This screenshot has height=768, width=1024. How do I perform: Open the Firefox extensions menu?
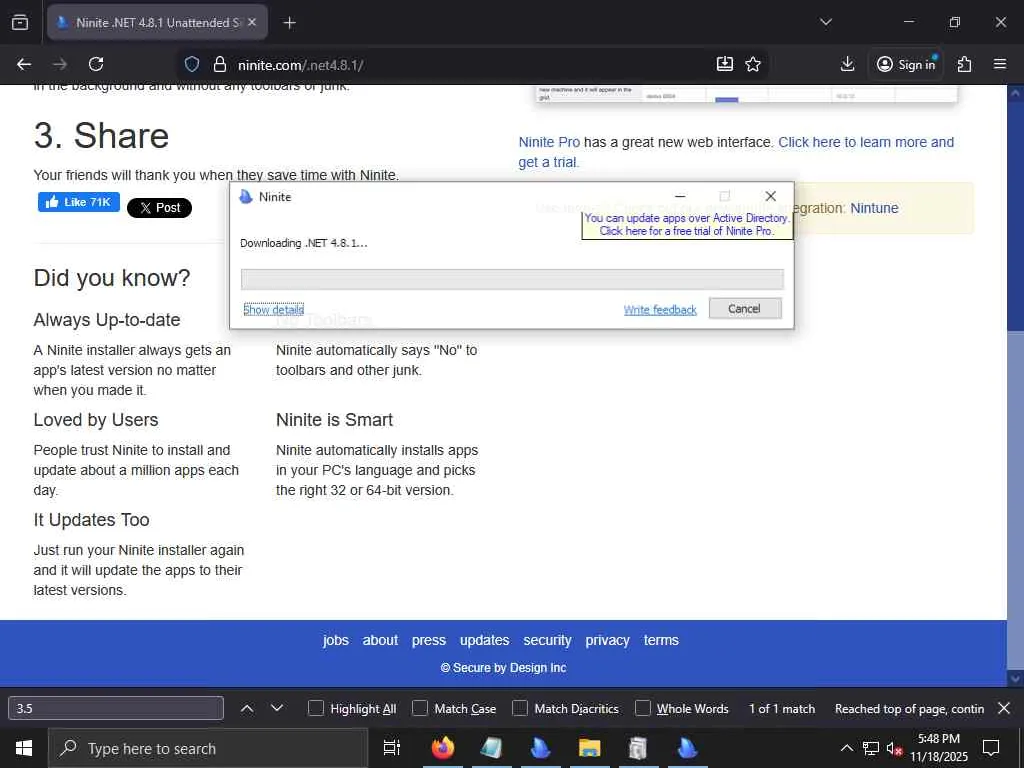(x=964, y=64)
